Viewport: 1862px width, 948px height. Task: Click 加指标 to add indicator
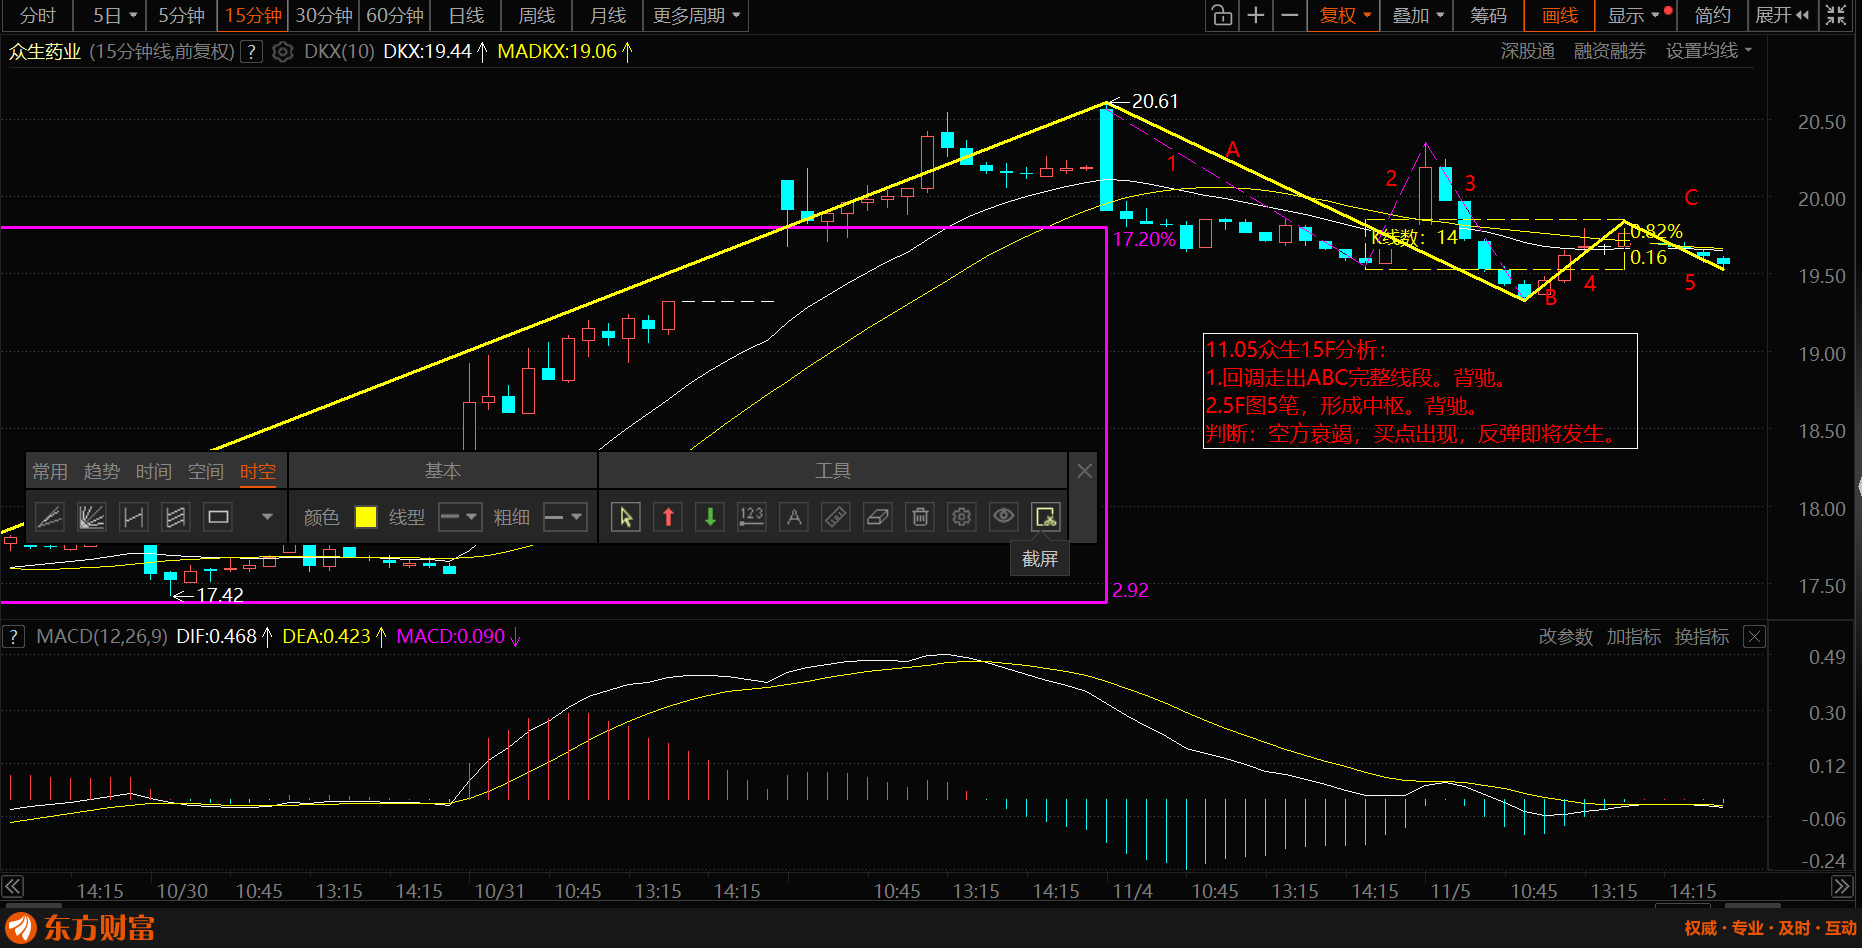1634,637
